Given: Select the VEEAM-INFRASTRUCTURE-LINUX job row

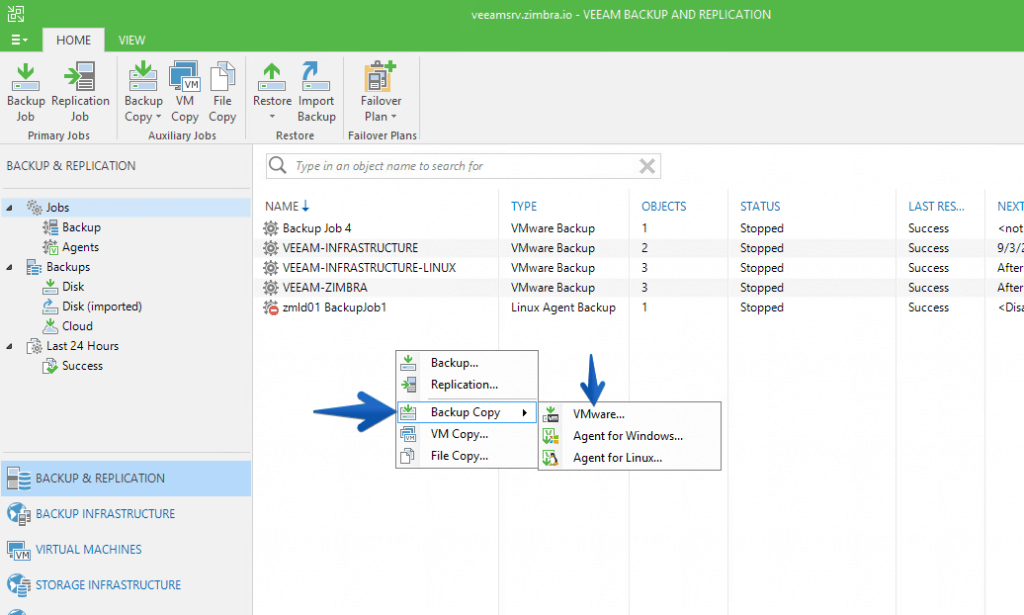Looking at the screenshot, I should [x=637, y=268].
